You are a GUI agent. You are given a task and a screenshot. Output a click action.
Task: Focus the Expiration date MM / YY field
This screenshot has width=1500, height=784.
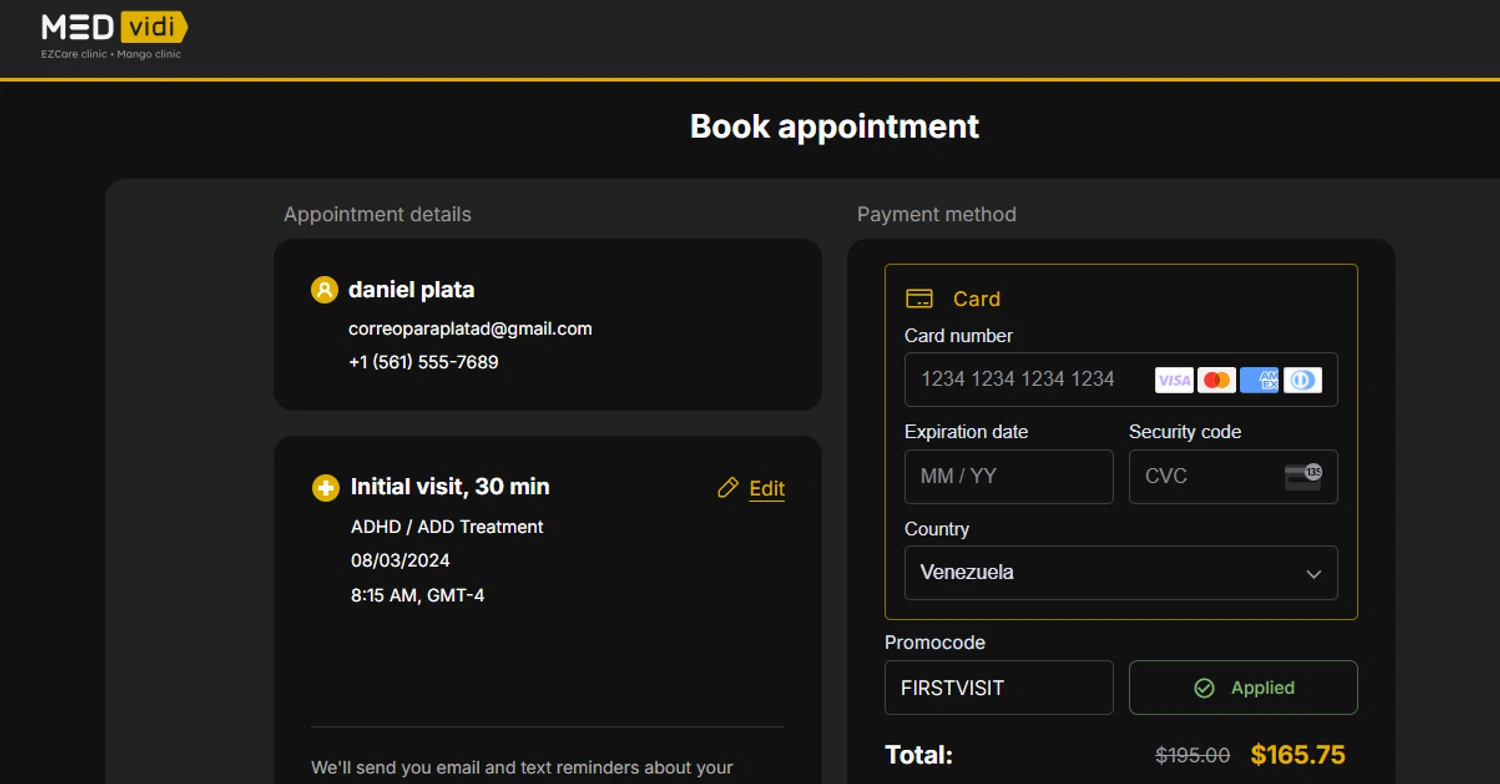(x=1009, y=477)
